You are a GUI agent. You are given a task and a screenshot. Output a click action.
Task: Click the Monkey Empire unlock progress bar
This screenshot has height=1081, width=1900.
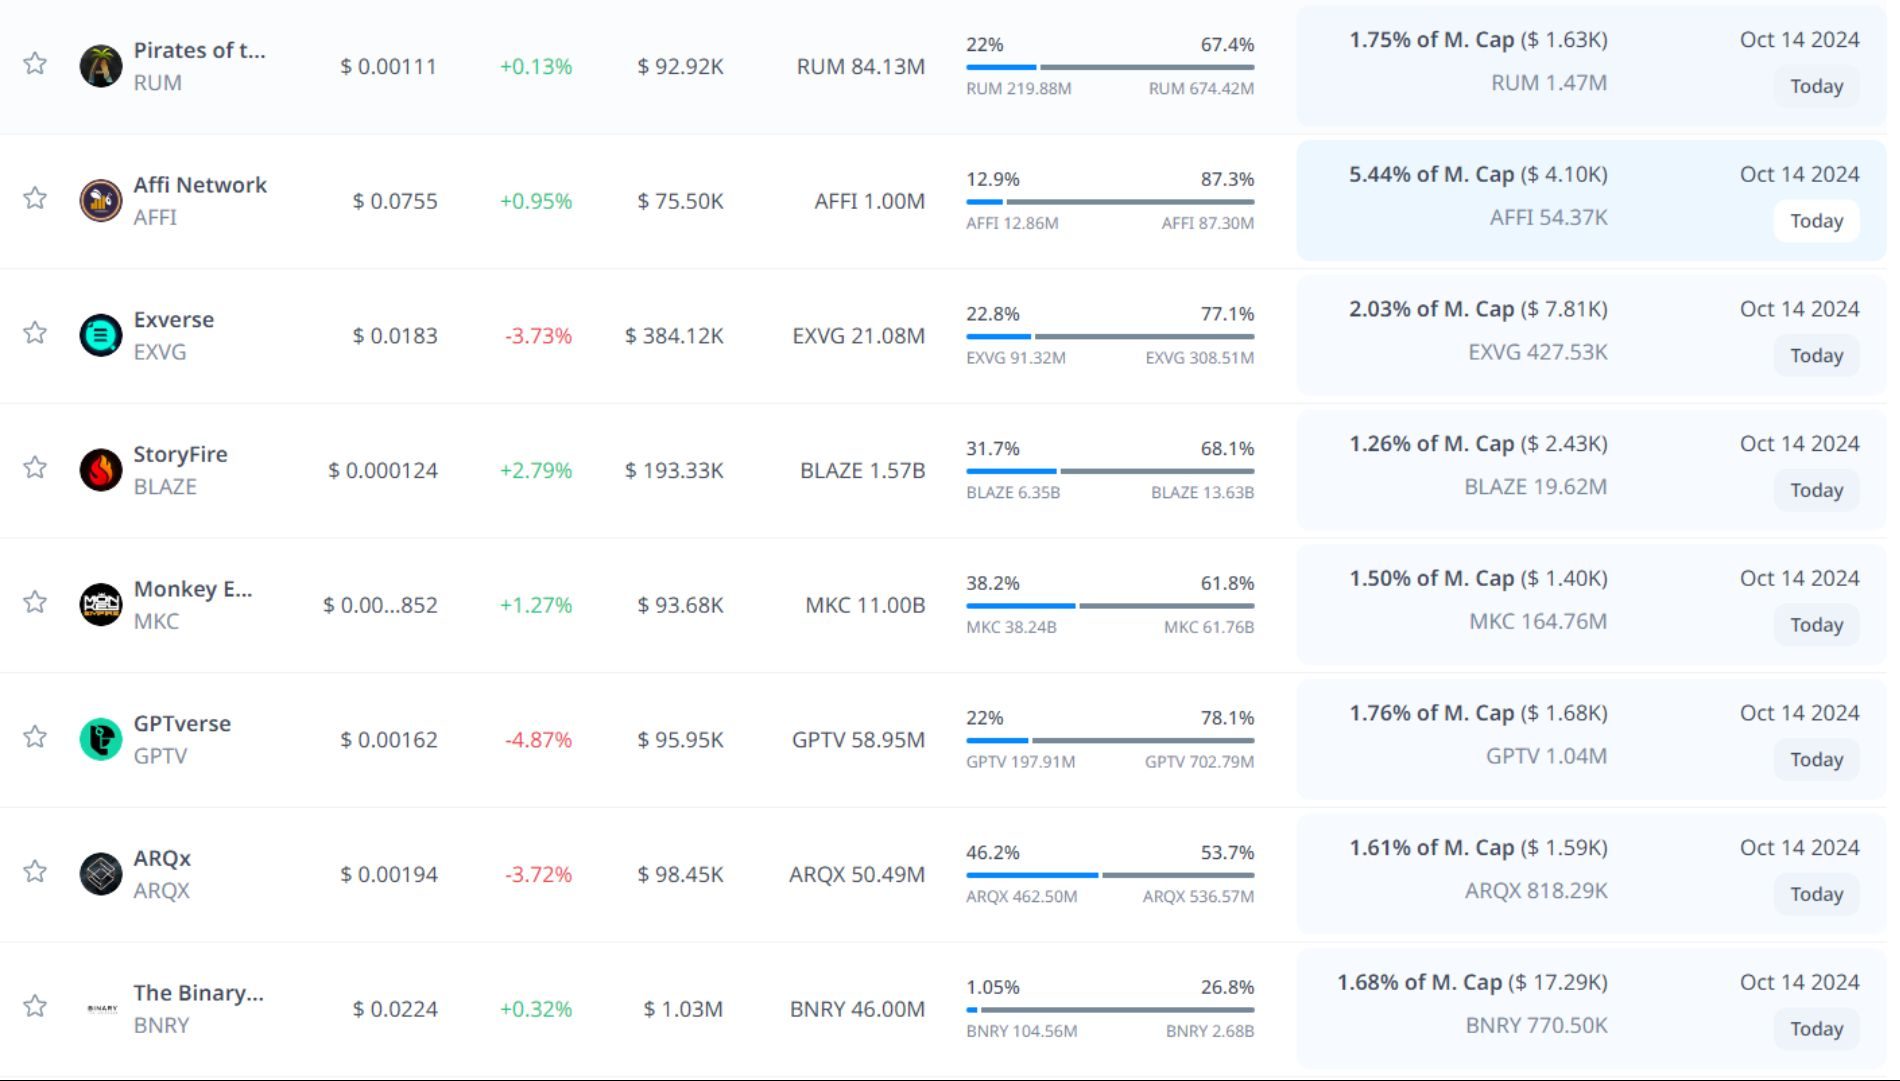(1109, 606)
